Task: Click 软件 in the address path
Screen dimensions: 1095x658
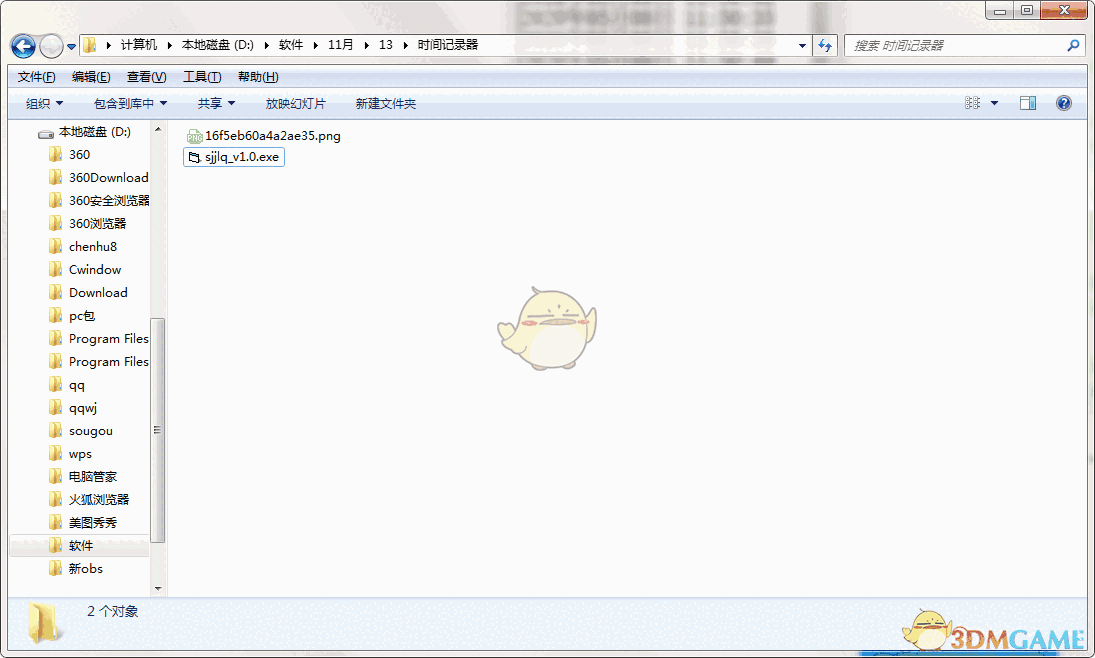Action: 291,45
